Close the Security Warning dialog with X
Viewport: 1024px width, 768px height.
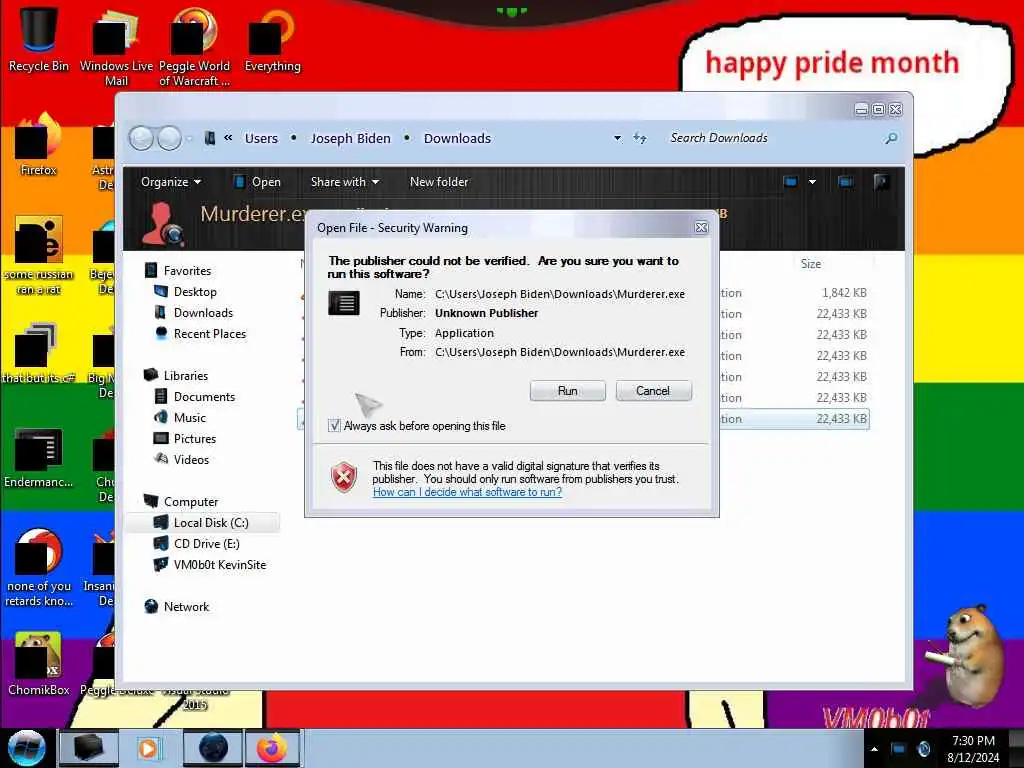701,227
